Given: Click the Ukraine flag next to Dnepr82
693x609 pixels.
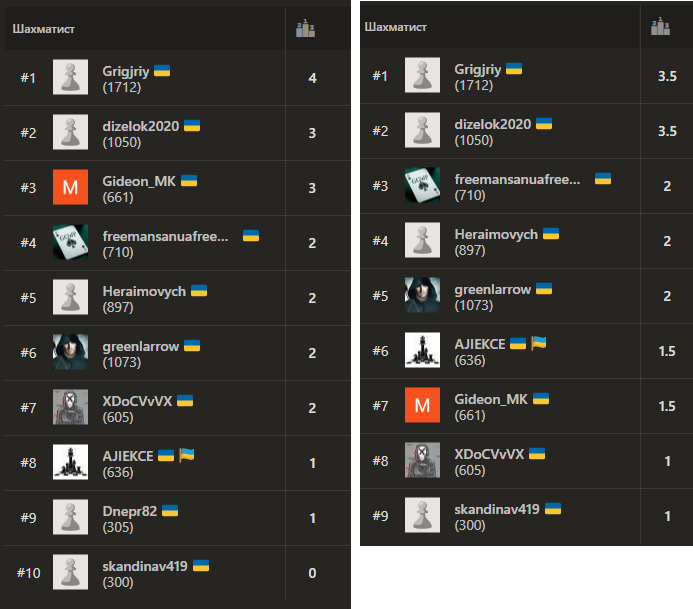Looking at the screenshot, I should click(x=170, y=511).
